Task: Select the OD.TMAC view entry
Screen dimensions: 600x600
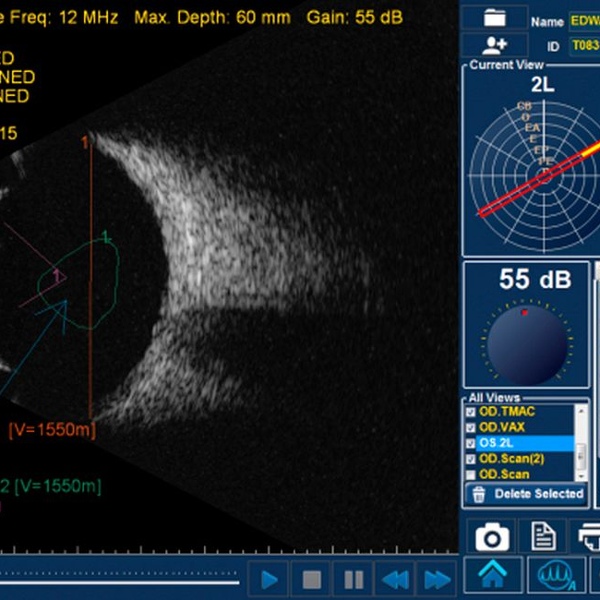Action: tap(507, 411)
